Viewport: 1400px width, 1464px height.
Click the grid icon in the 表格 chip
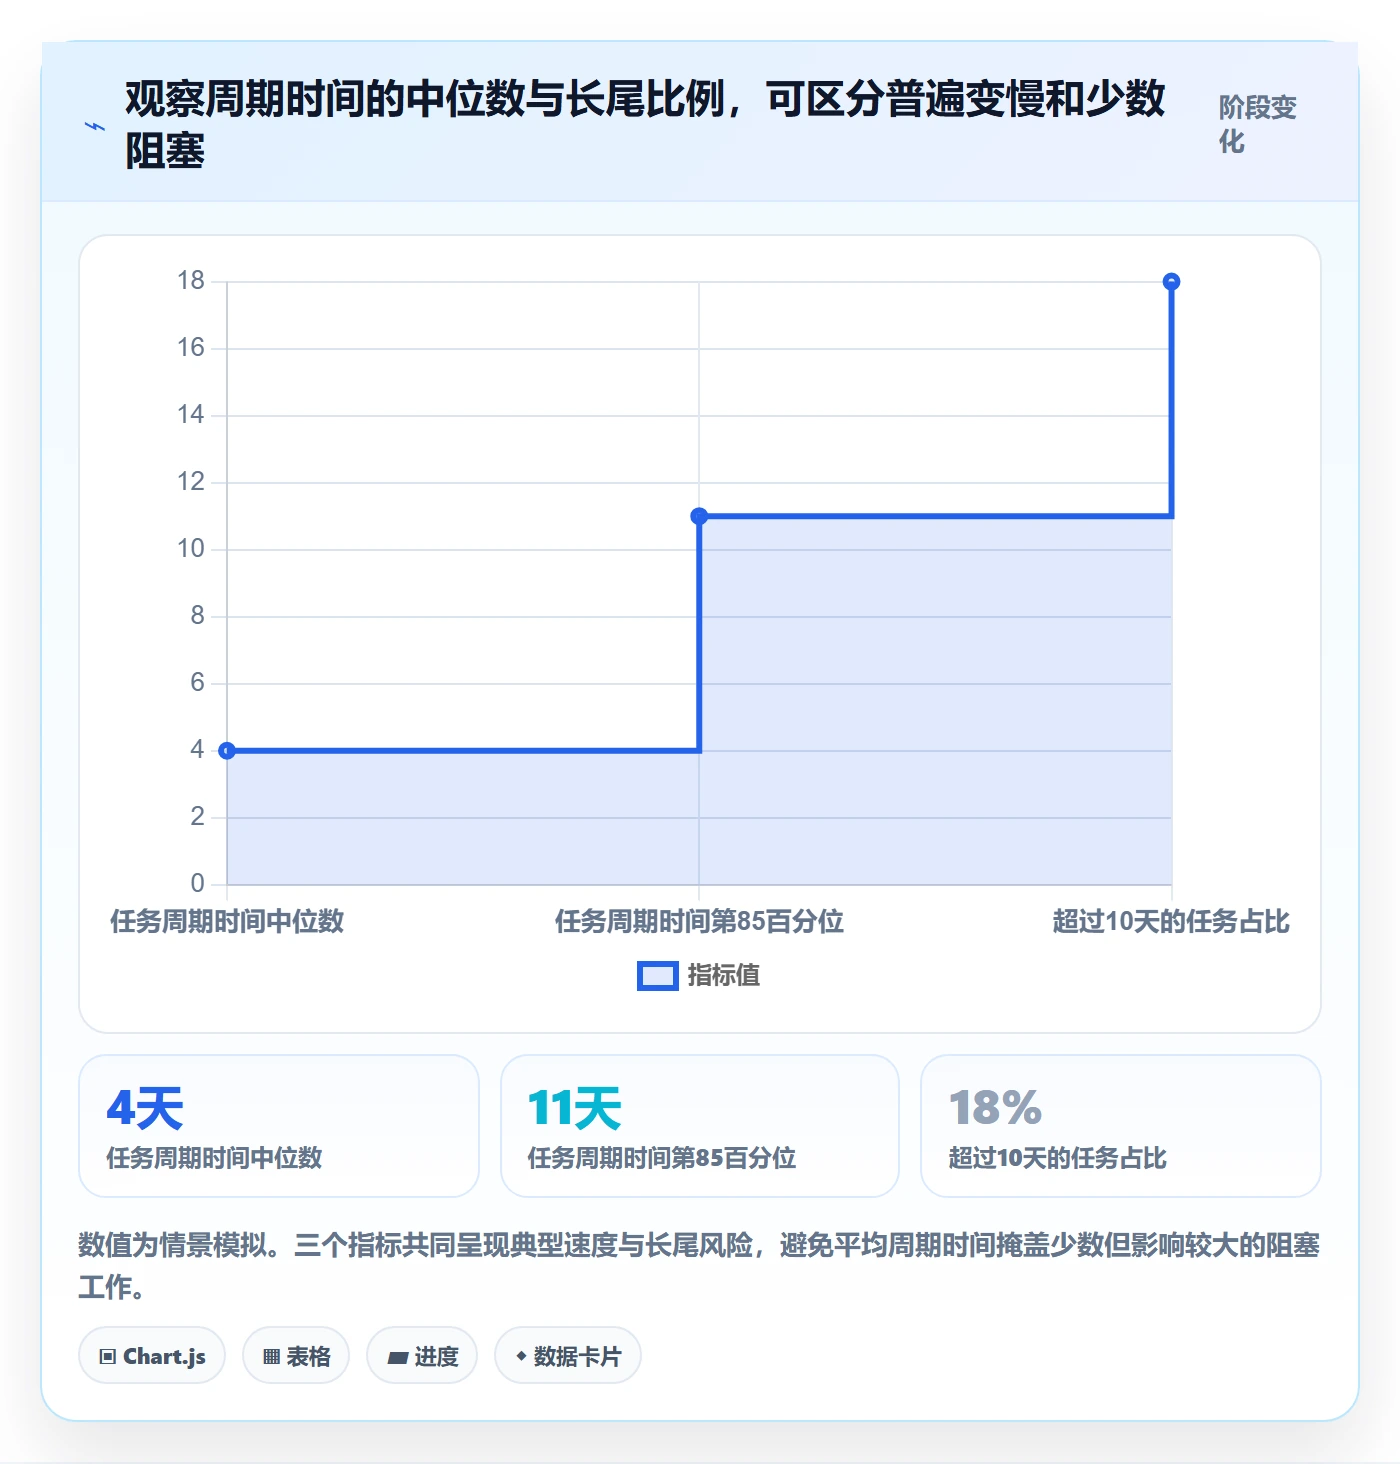tap(271, 1357)
